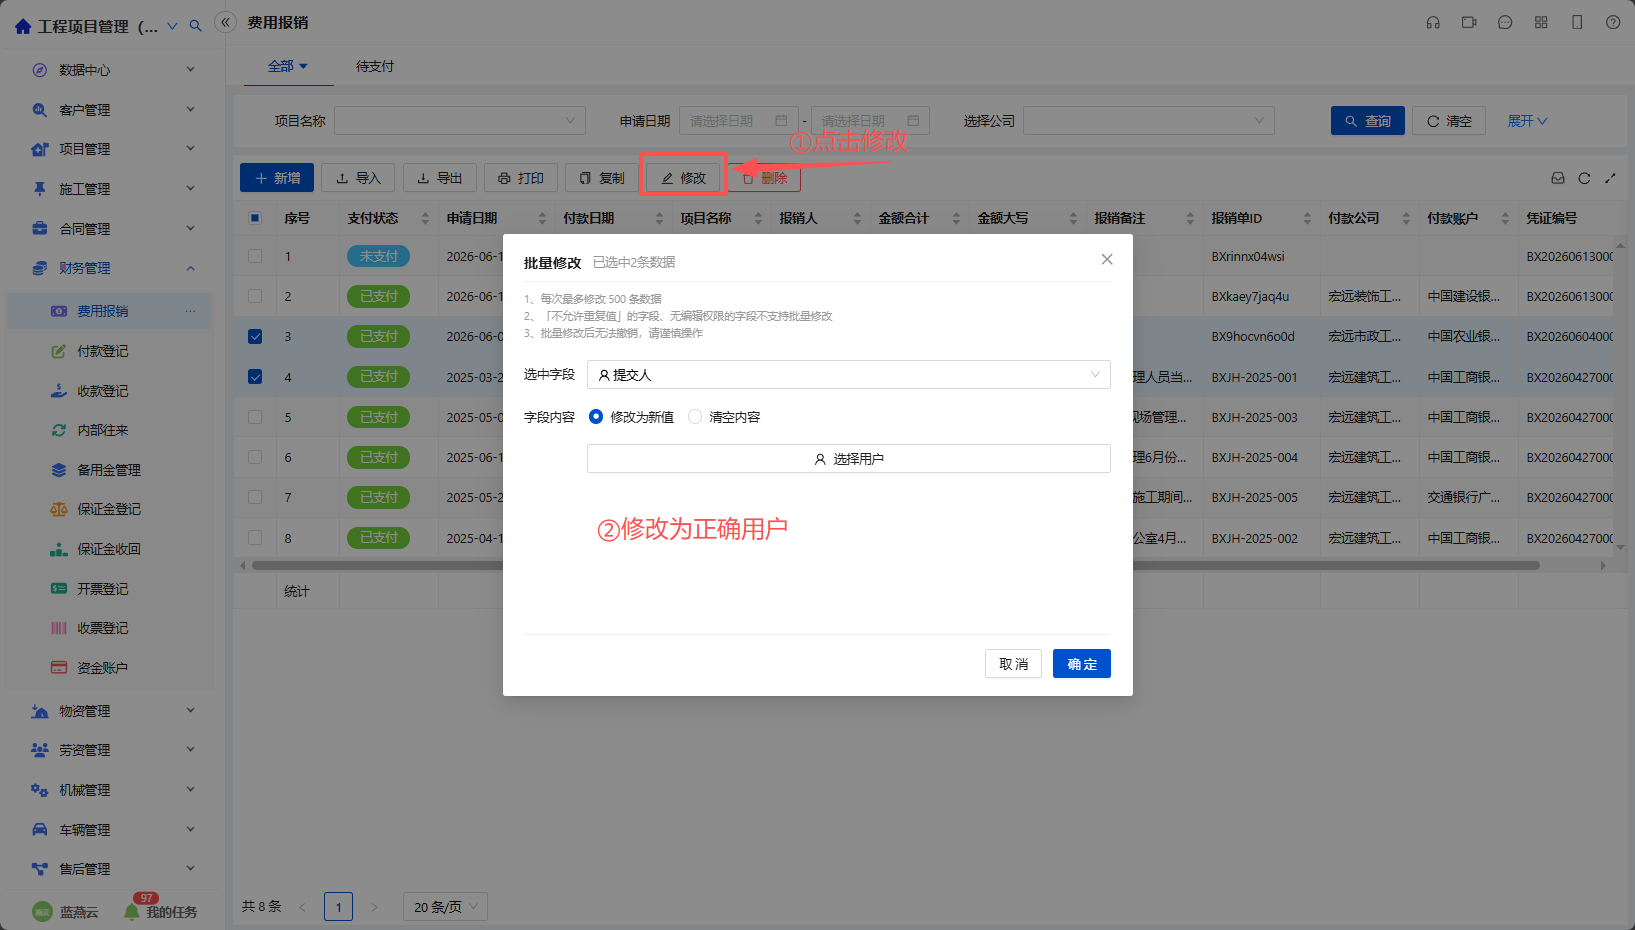
Task: Click the 我的任务 bell notification icon
Action: [132, 911]
